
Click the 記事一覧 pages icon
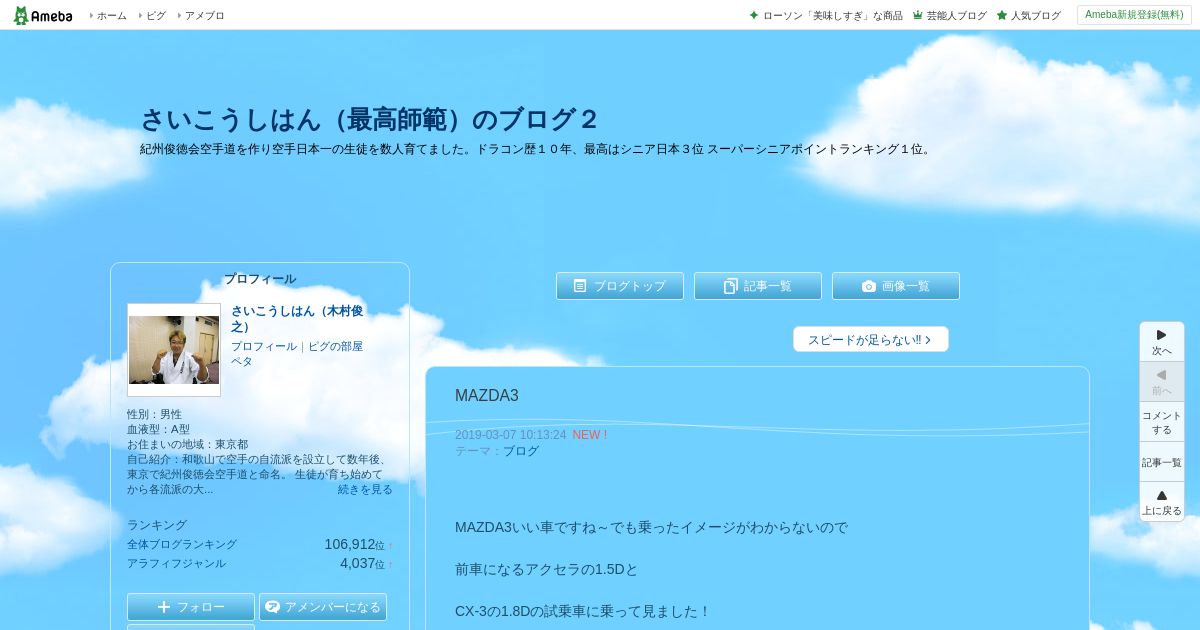click(731, 286)
